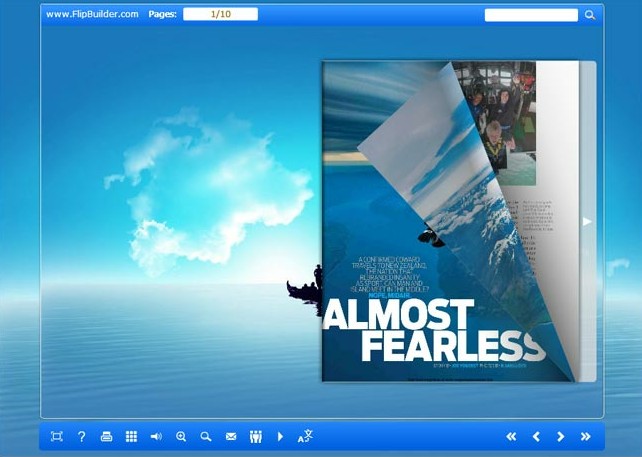Start auto flip playback

tap(280, 436)
